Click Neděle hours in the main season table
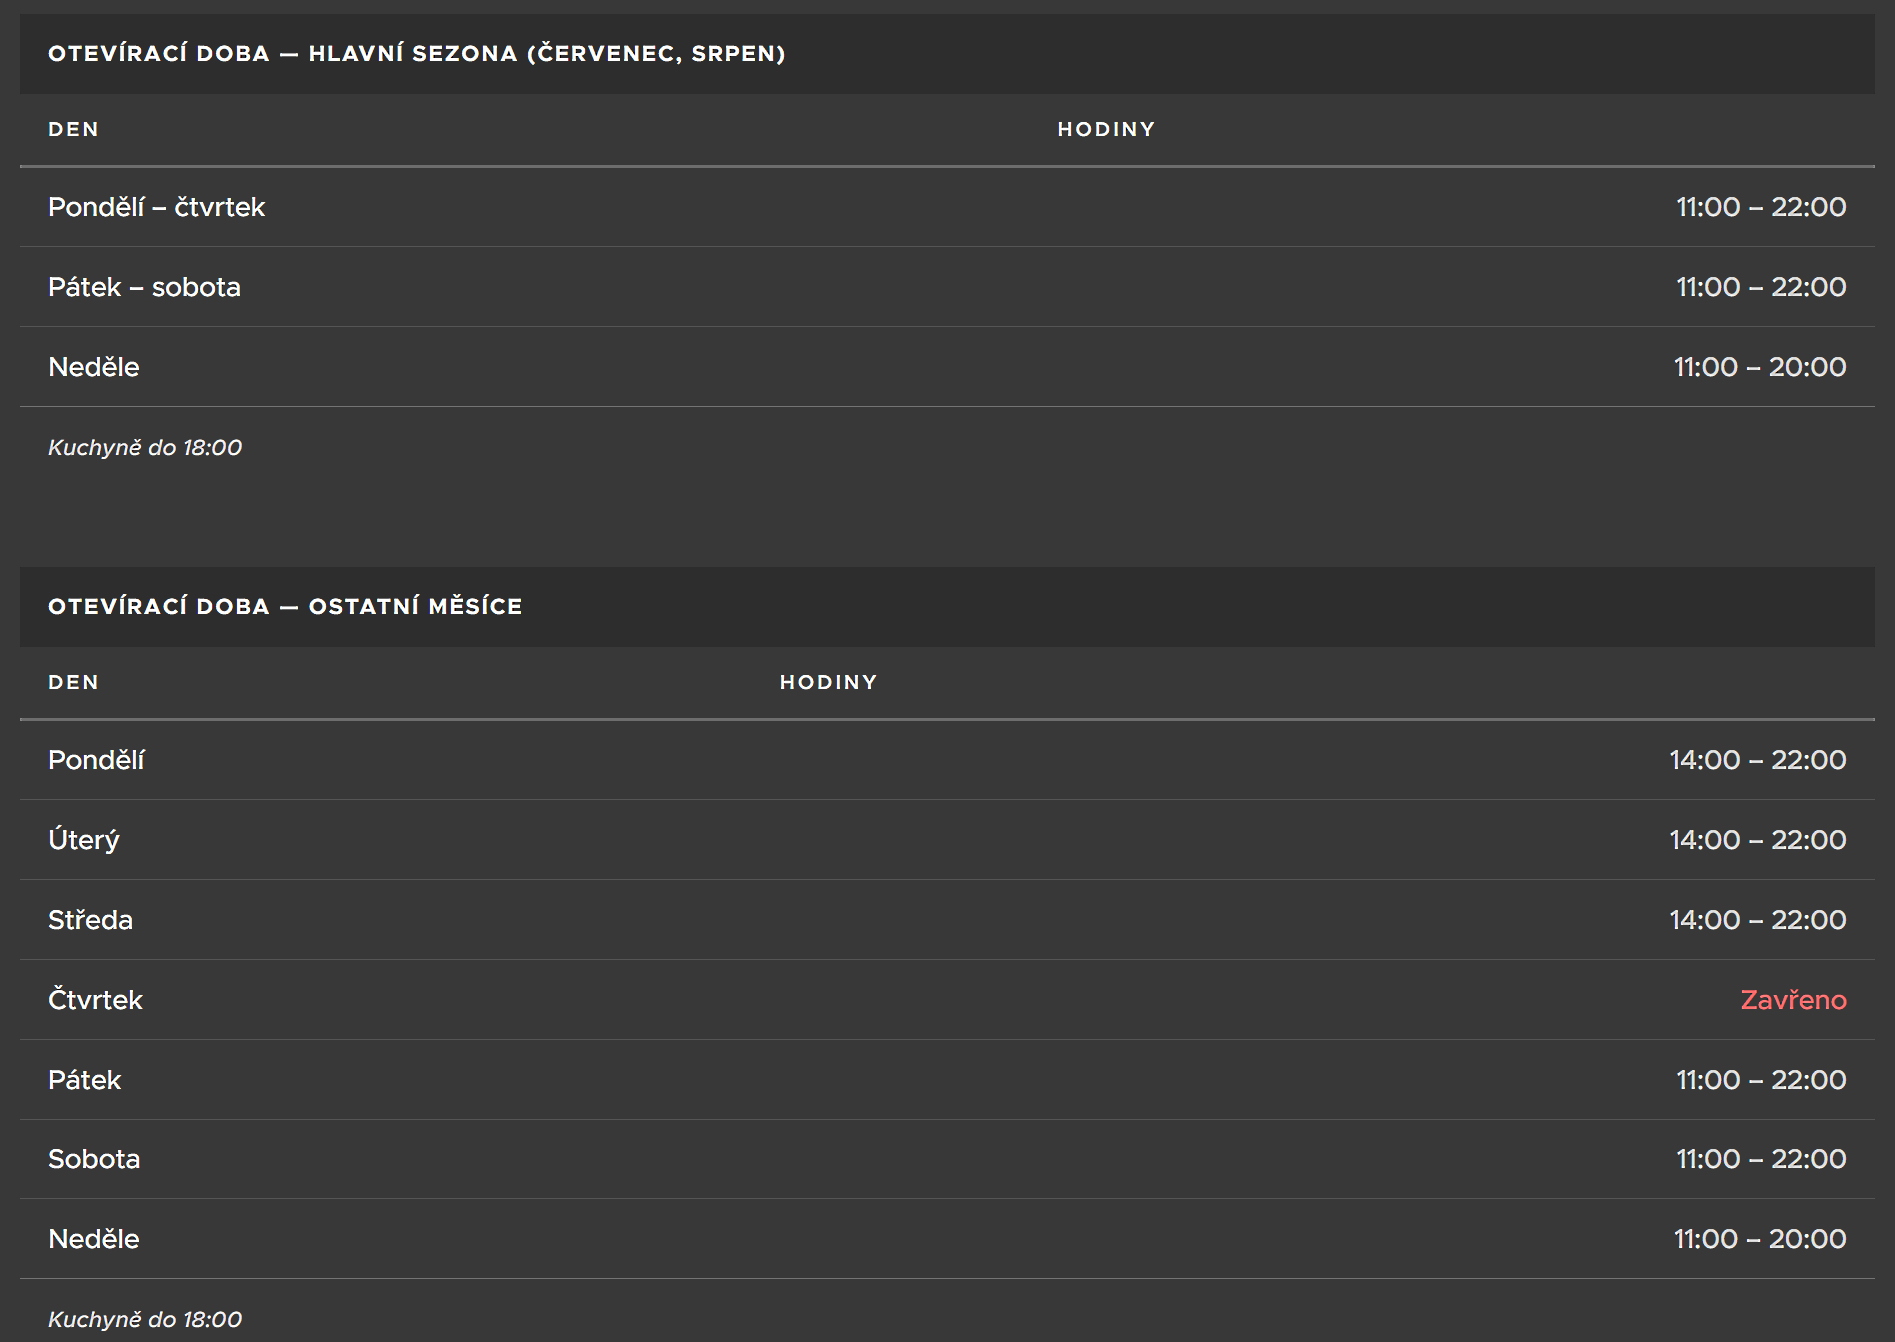Image resolution: width=1895 pixels, height=1342 pixels. point(1759,367)
